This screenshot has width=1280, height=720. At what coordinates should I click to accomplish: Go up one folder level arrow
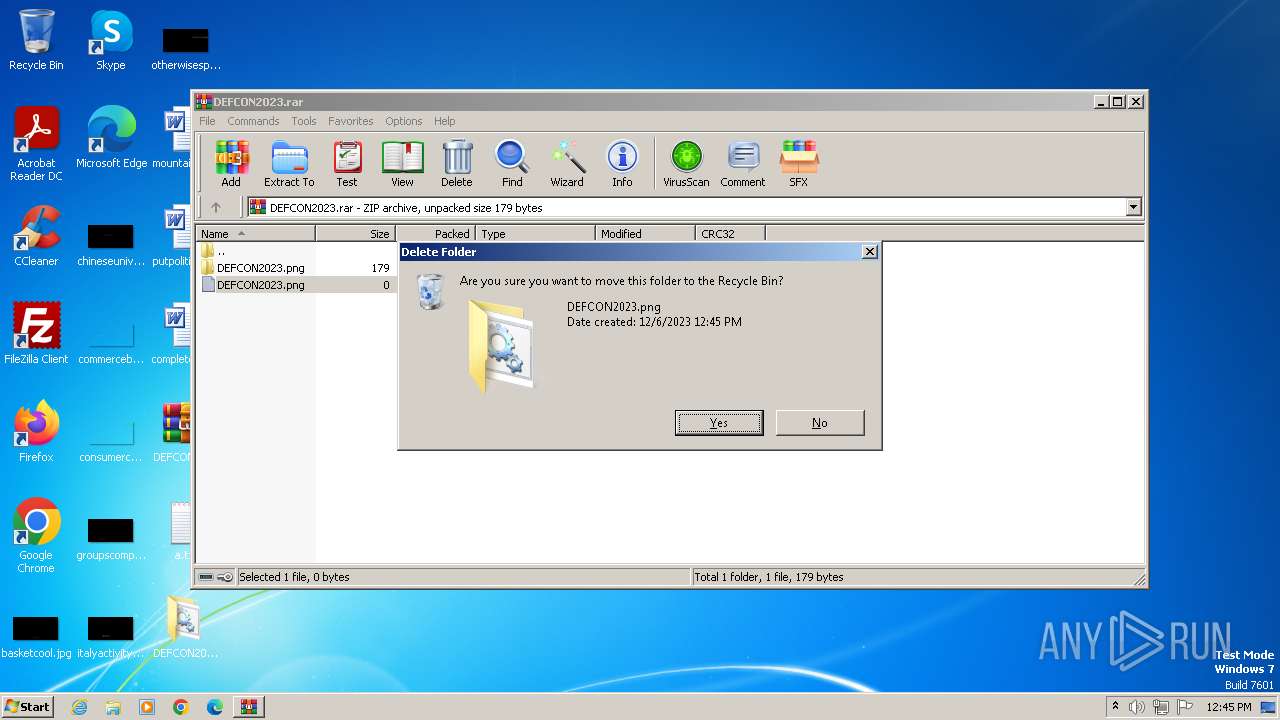(216, 208)
